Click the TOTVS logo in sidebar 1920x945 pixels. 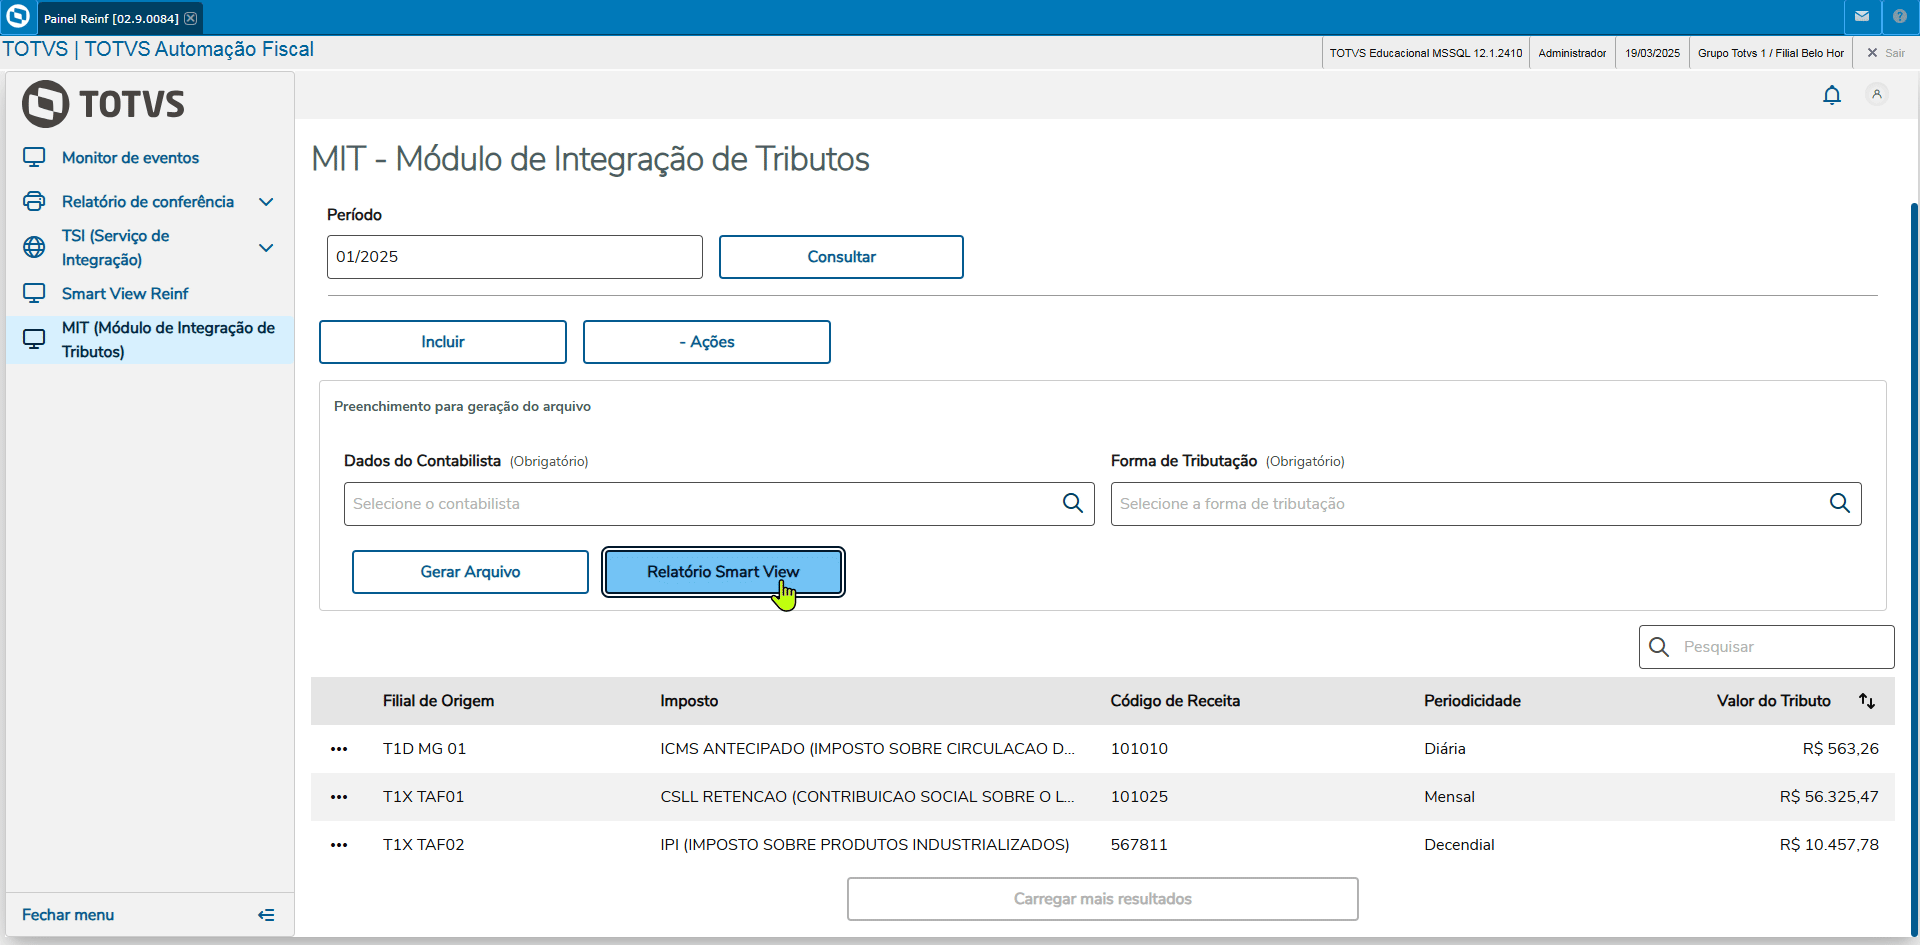pos(104,104)
